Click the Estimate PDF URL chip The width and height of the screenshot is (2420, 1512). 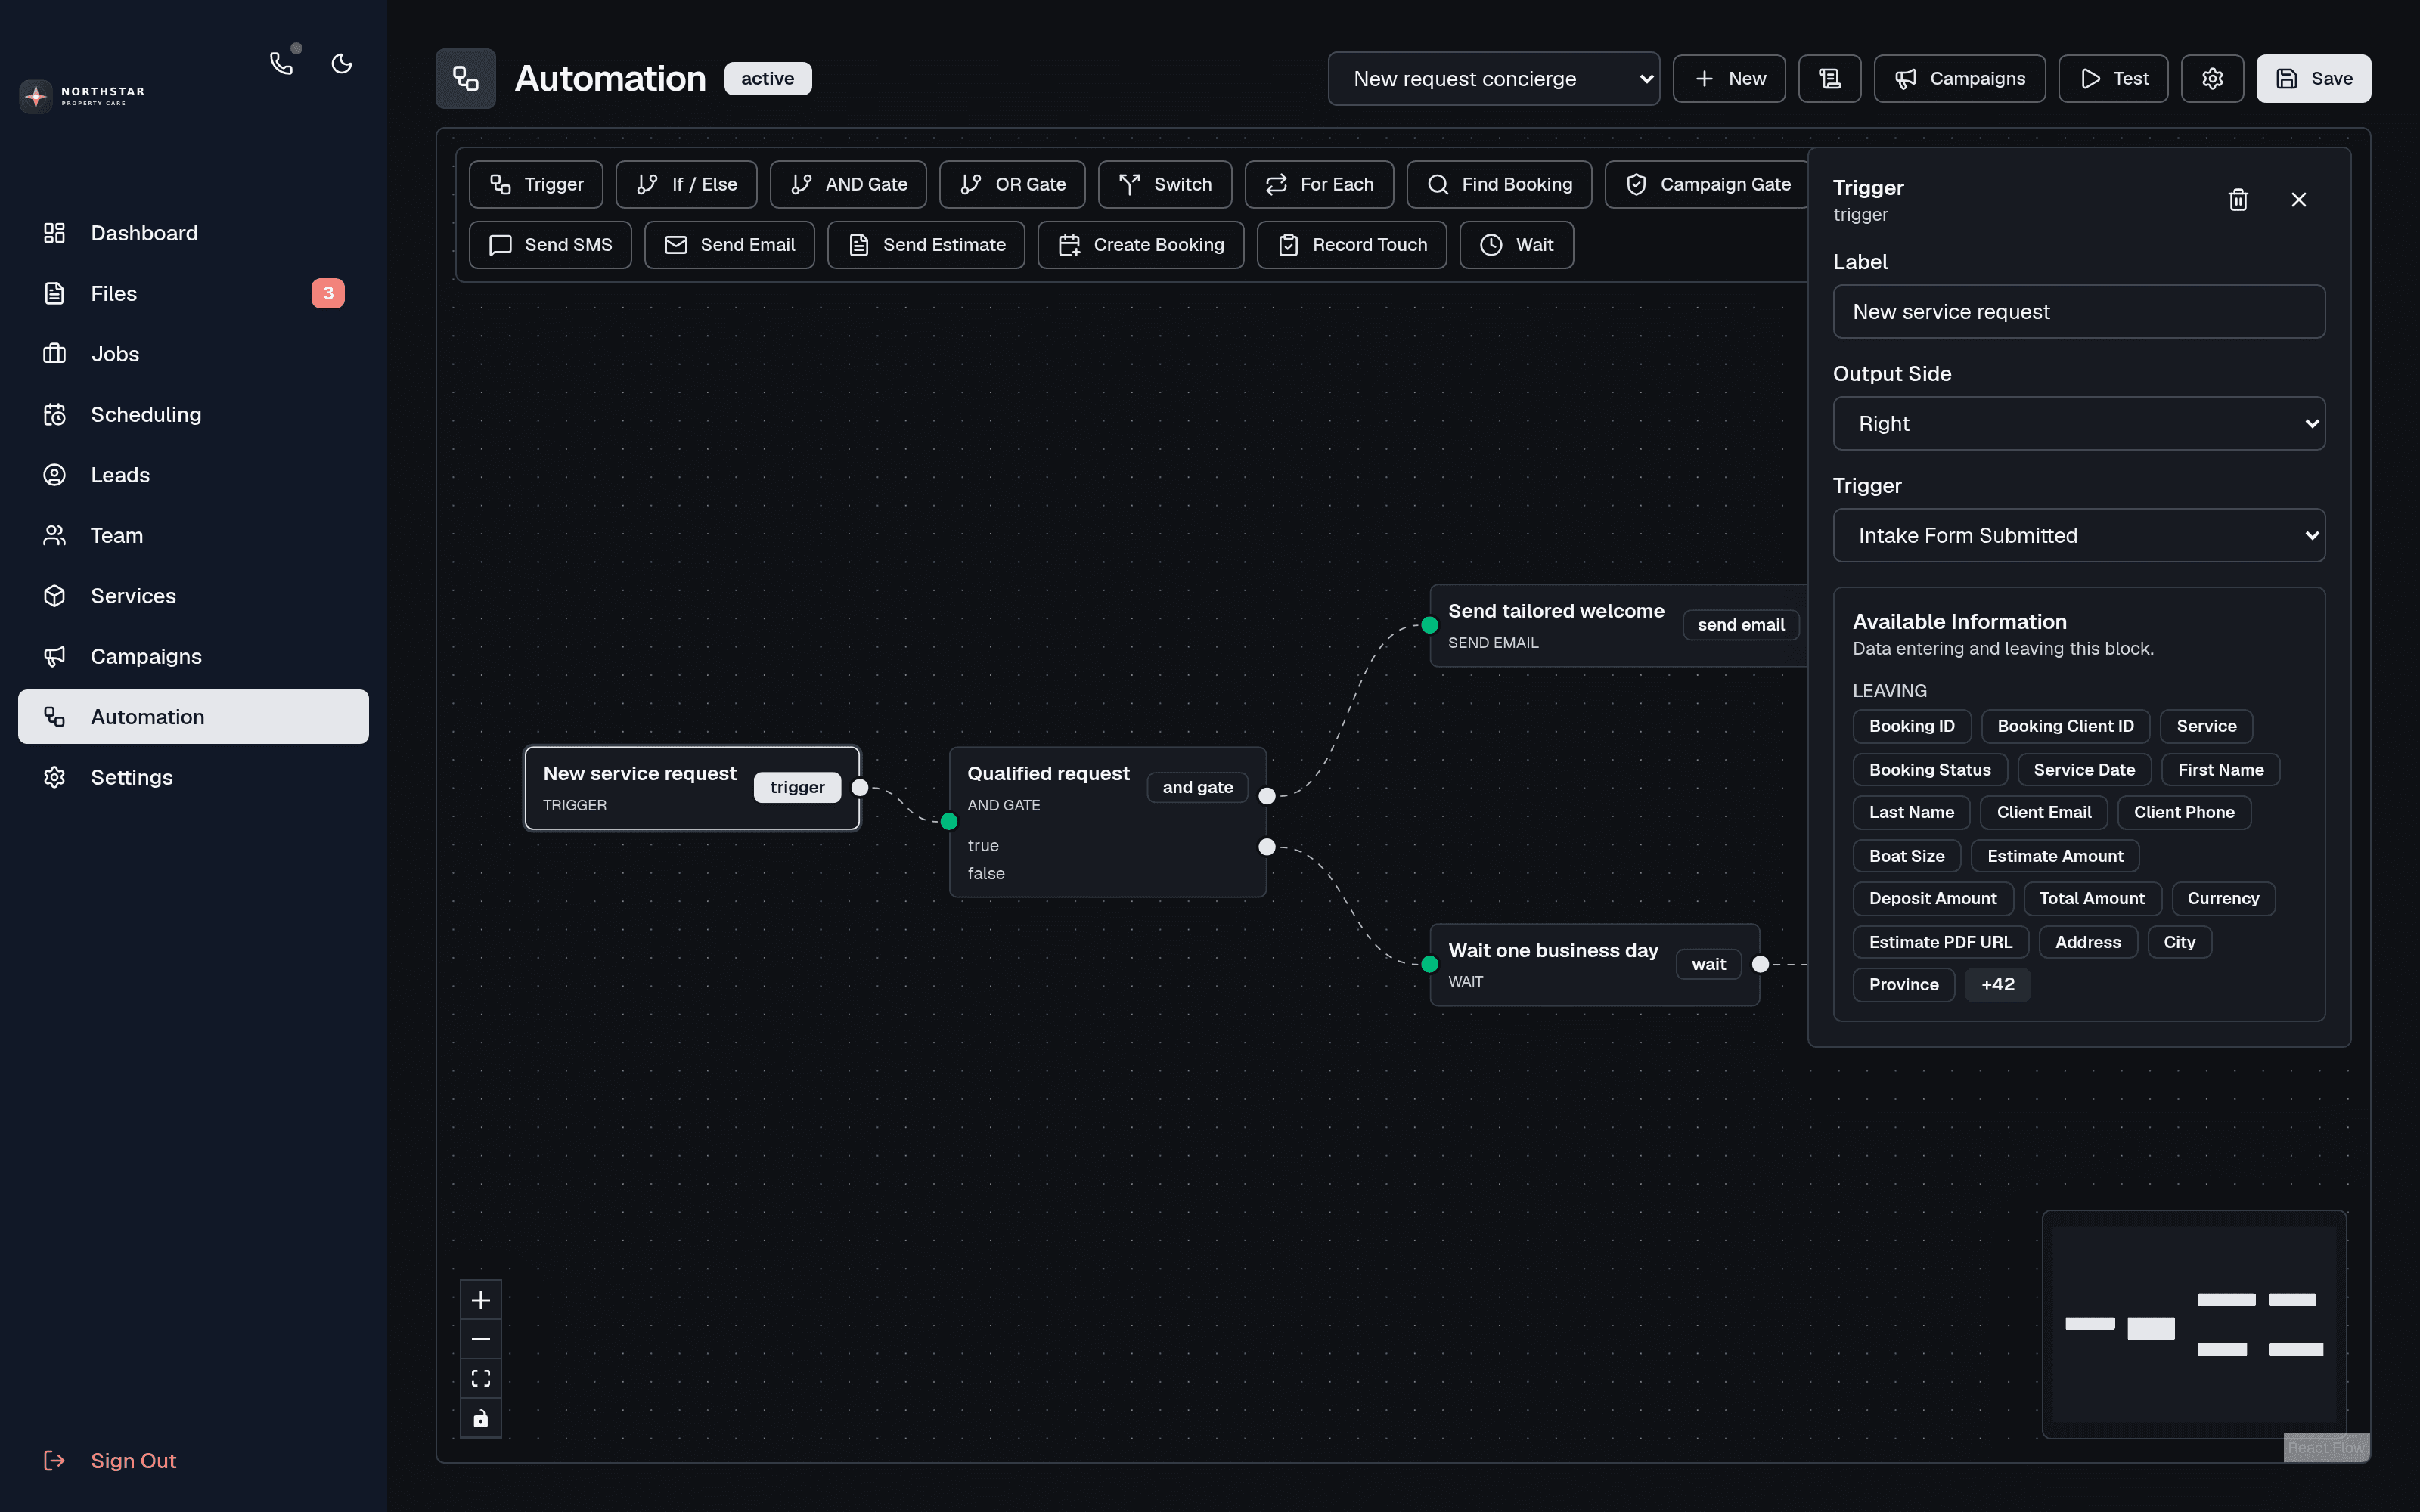1940,942
